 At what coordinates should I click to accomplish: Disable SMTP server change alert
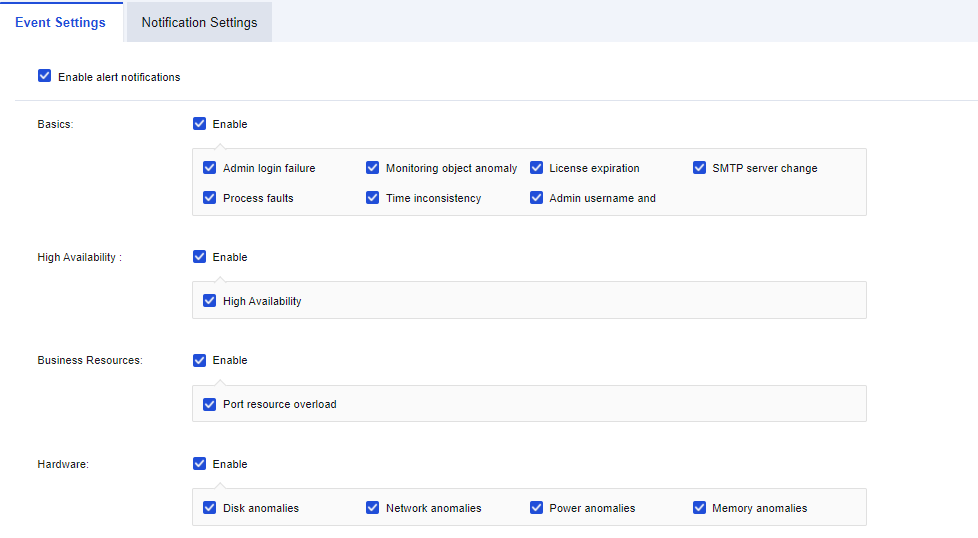click(x=700, y=168)
